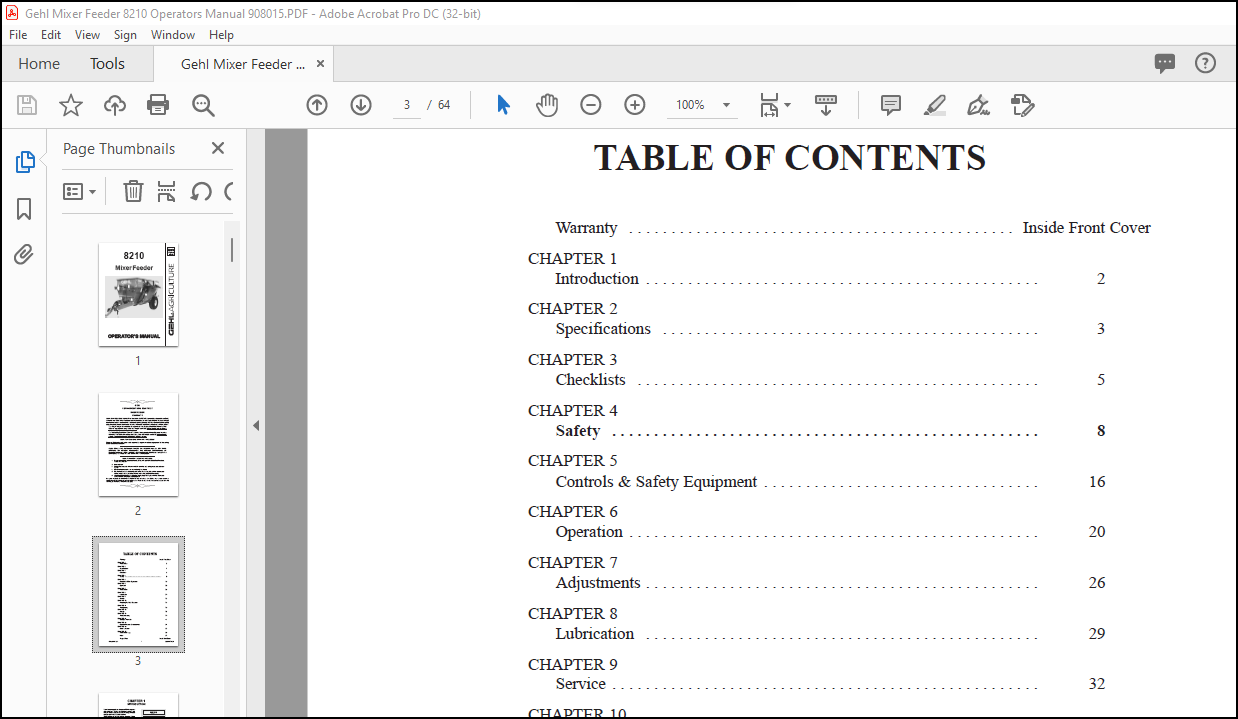
Task: Click the thumbnail panel scrollbar
Action: coord(232,250)
